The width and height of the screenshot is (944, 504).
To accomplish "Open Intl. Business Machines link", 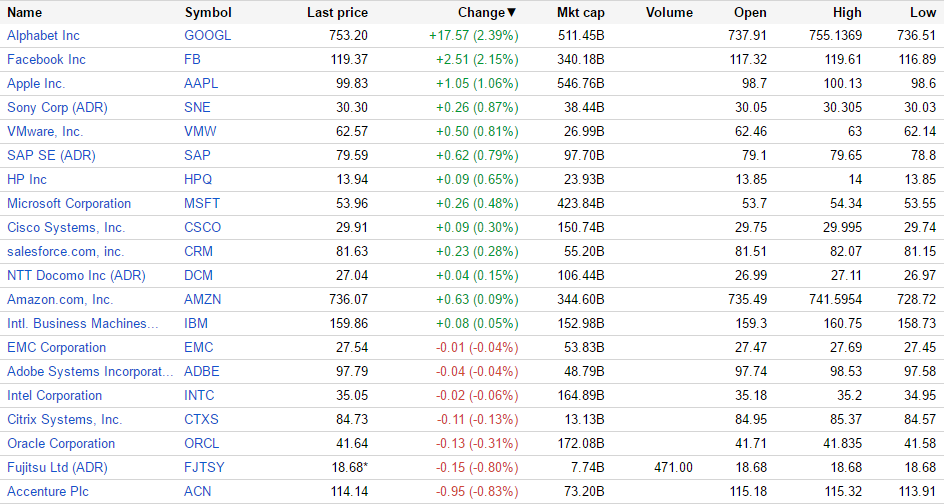I will pos(83,323).
